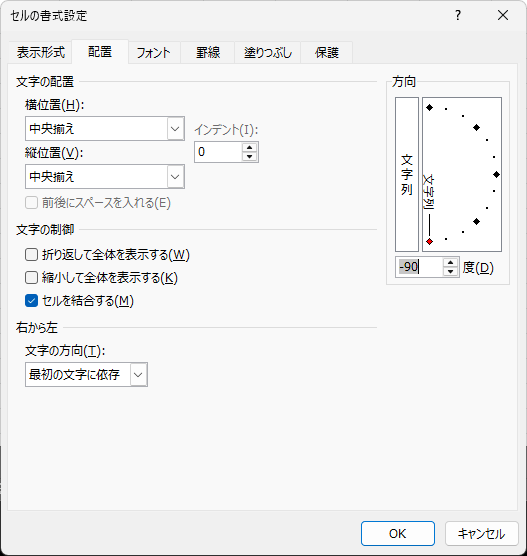This screenshot has width=527, height=556.
Task: Open 文字の方向 dropdown
Action: (x=86, y=374)
